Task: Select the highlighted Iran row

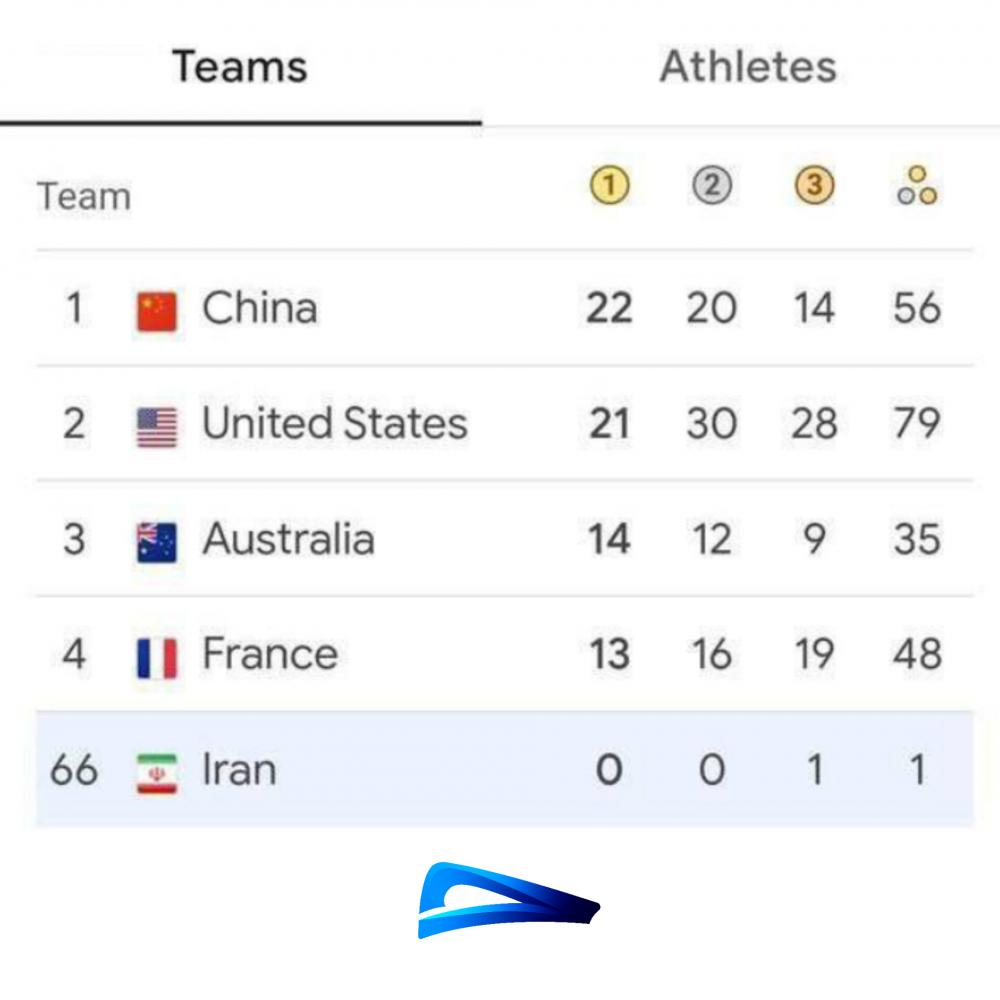Action: [504, 769]
